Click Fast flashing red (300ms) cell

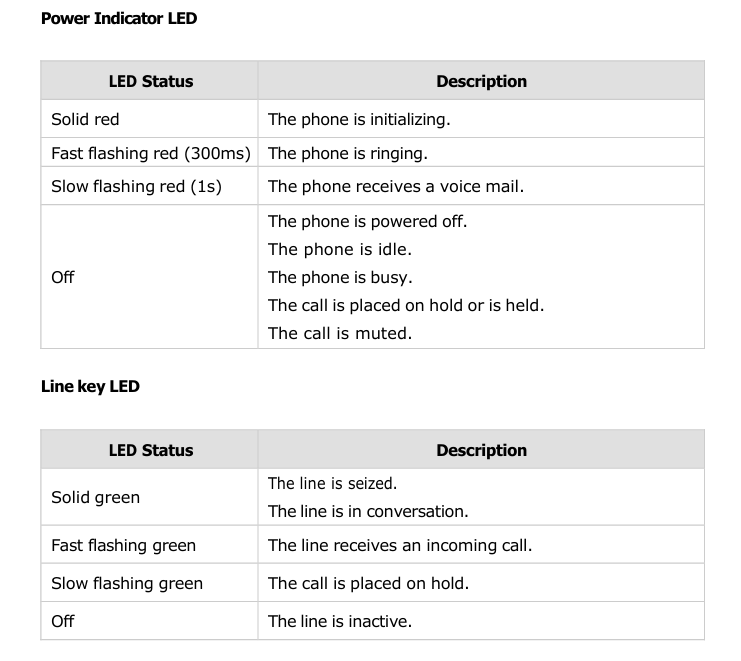tap(150, 153)
